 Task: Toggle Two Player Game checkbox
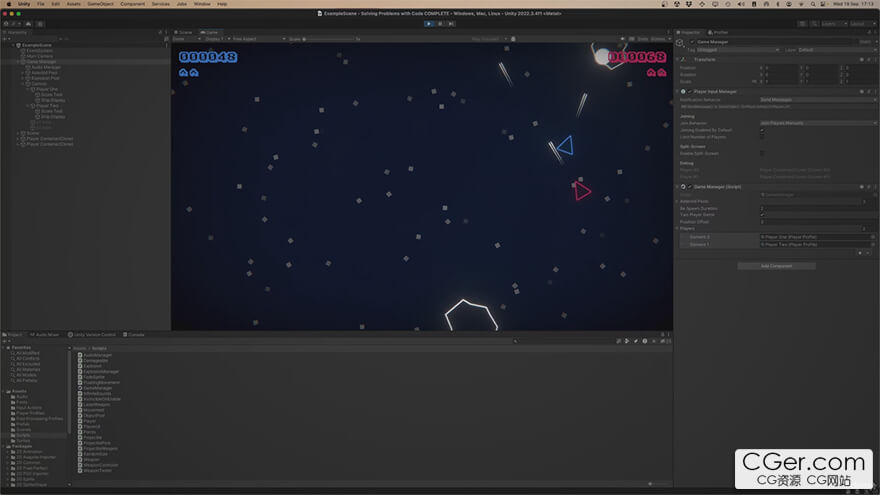click(x=762, y=215)
